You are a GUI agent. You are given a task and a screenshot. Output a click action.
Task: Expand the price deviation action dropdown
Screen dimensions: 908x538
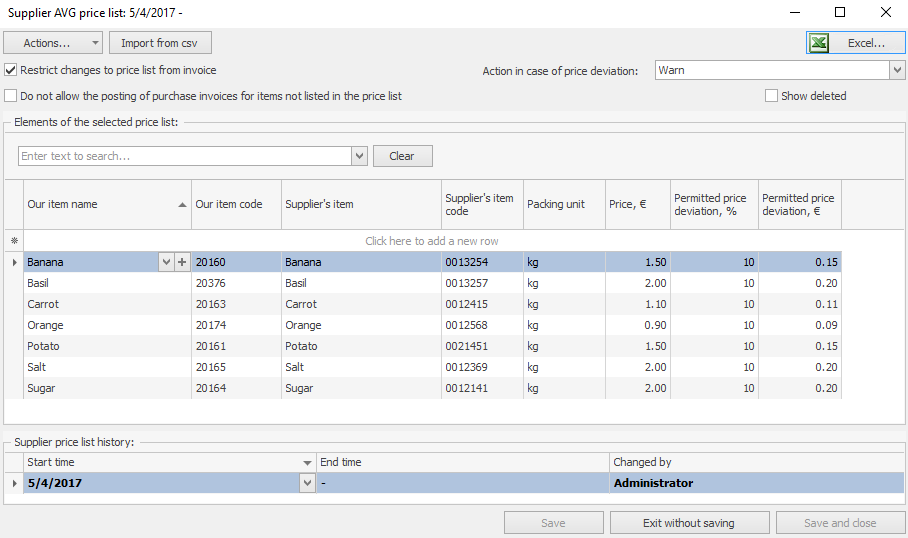click(x=896, y=70)
